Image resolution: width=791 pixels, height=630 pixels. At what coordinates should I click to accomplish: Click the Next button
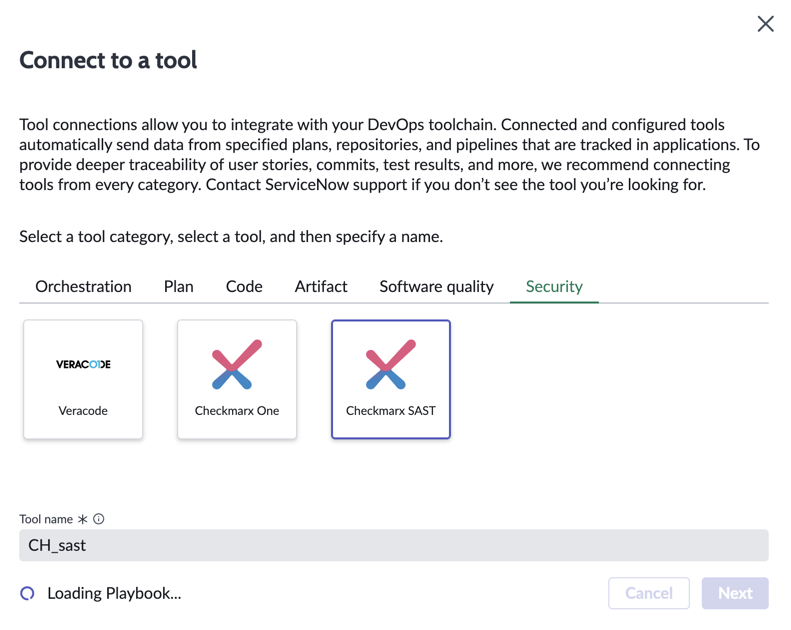click(x=735, y=593)
